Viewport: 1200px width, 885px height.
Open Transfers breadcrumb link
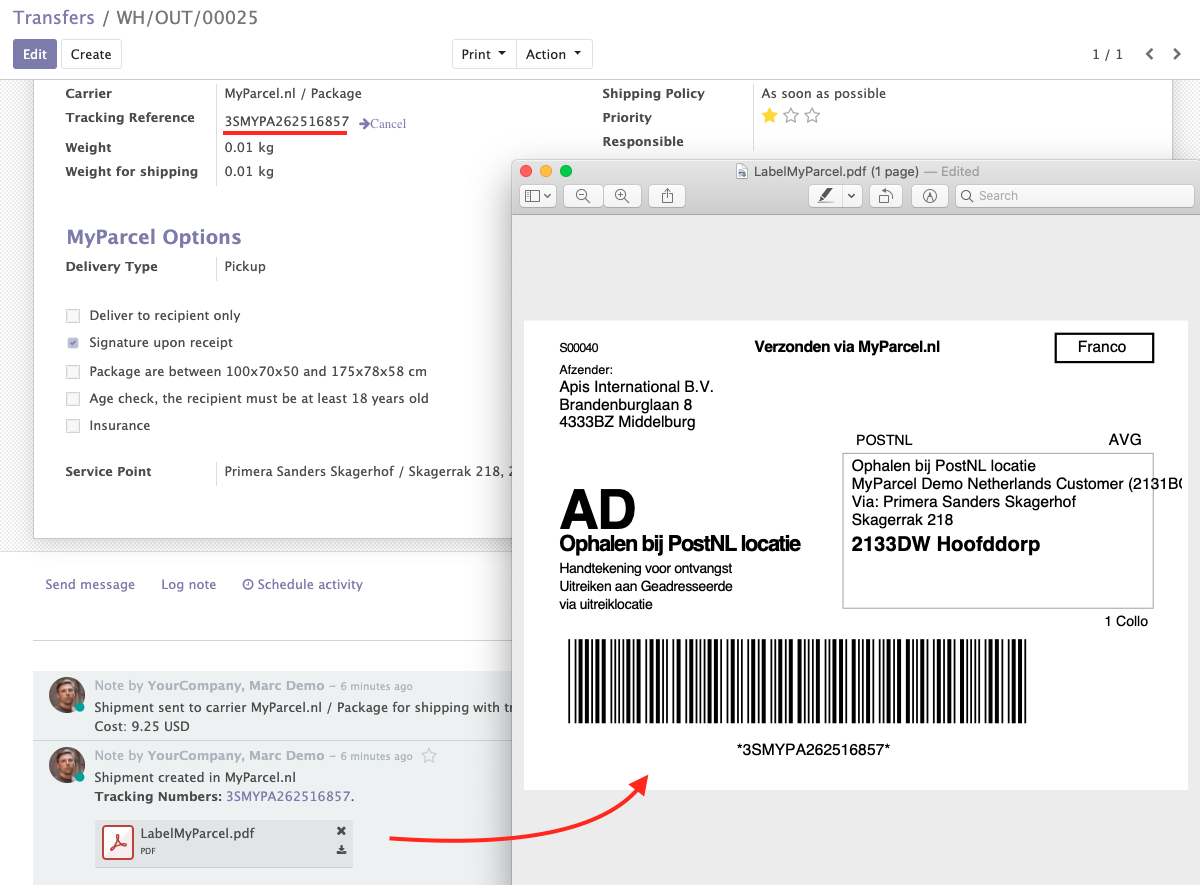54,17
